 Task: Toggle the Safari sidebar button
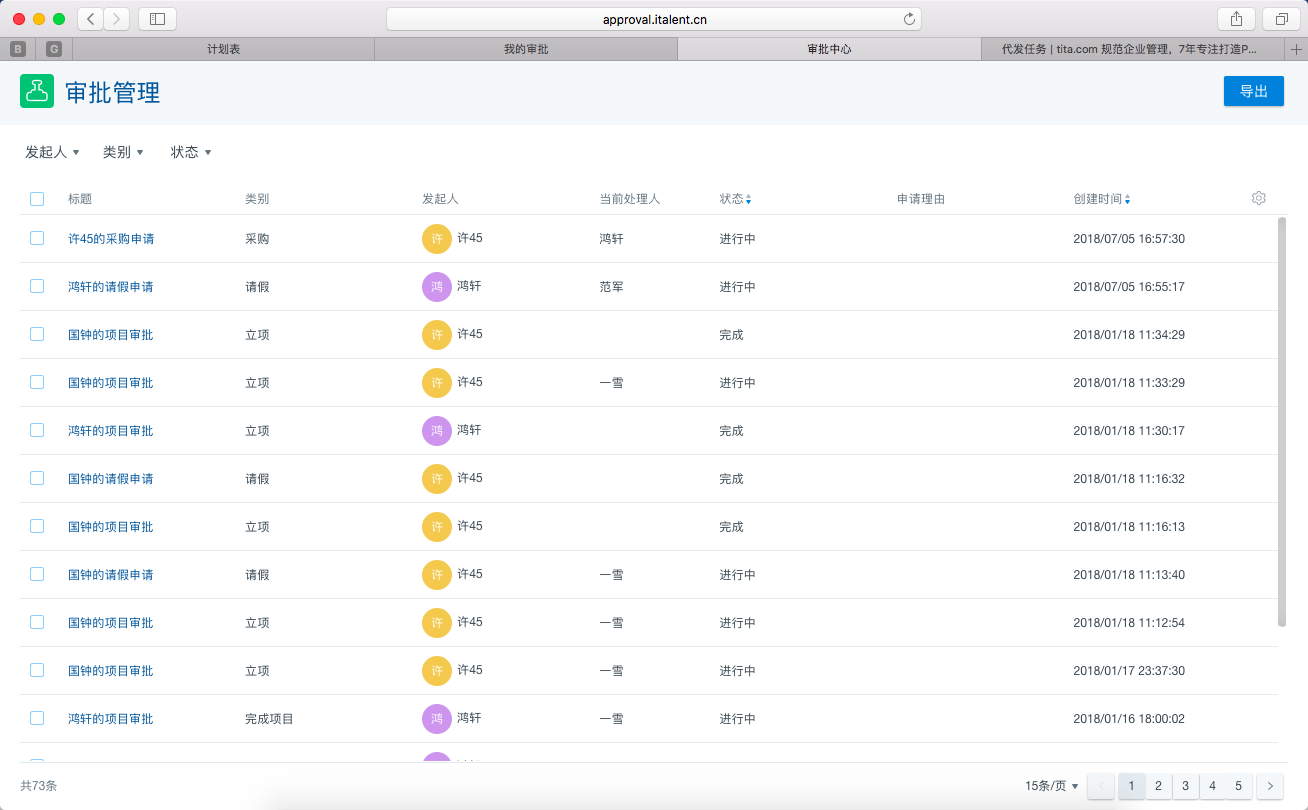pyautogui.click(x=157, y=18)
